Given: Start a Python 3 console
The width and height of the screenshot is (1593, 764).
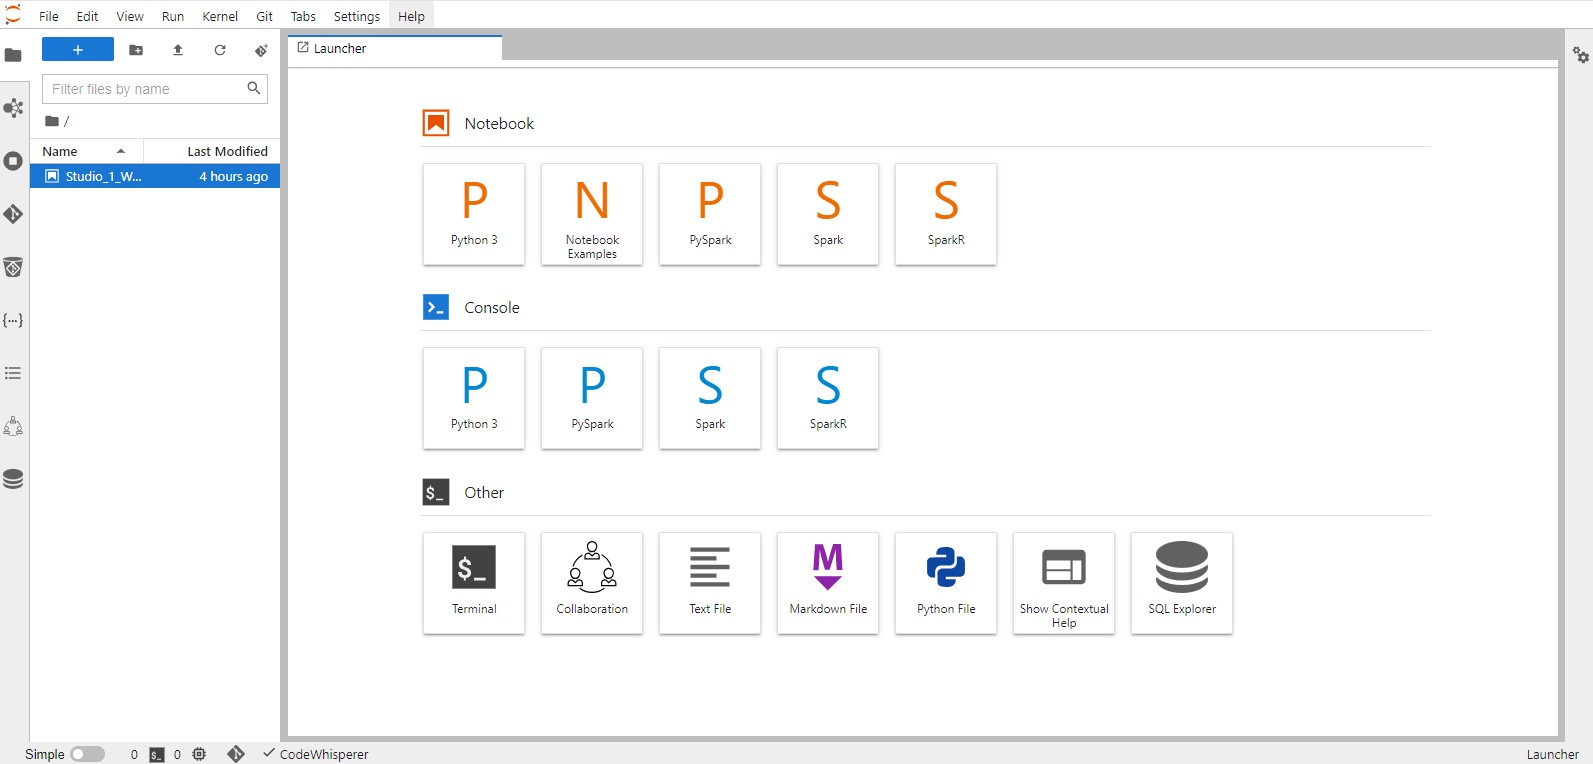Looking at the screenshot, I should (x=474, y=398).
